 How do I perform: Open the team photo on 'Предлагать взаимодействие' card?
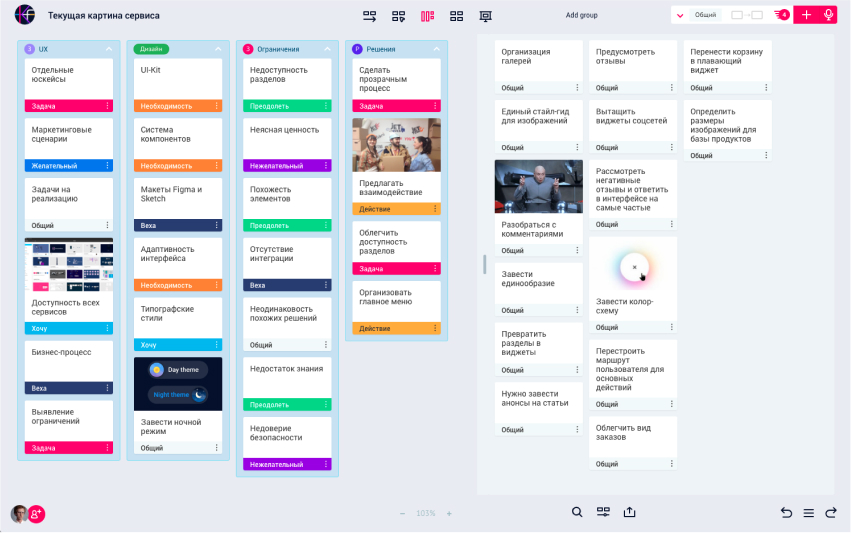(397, 145)
